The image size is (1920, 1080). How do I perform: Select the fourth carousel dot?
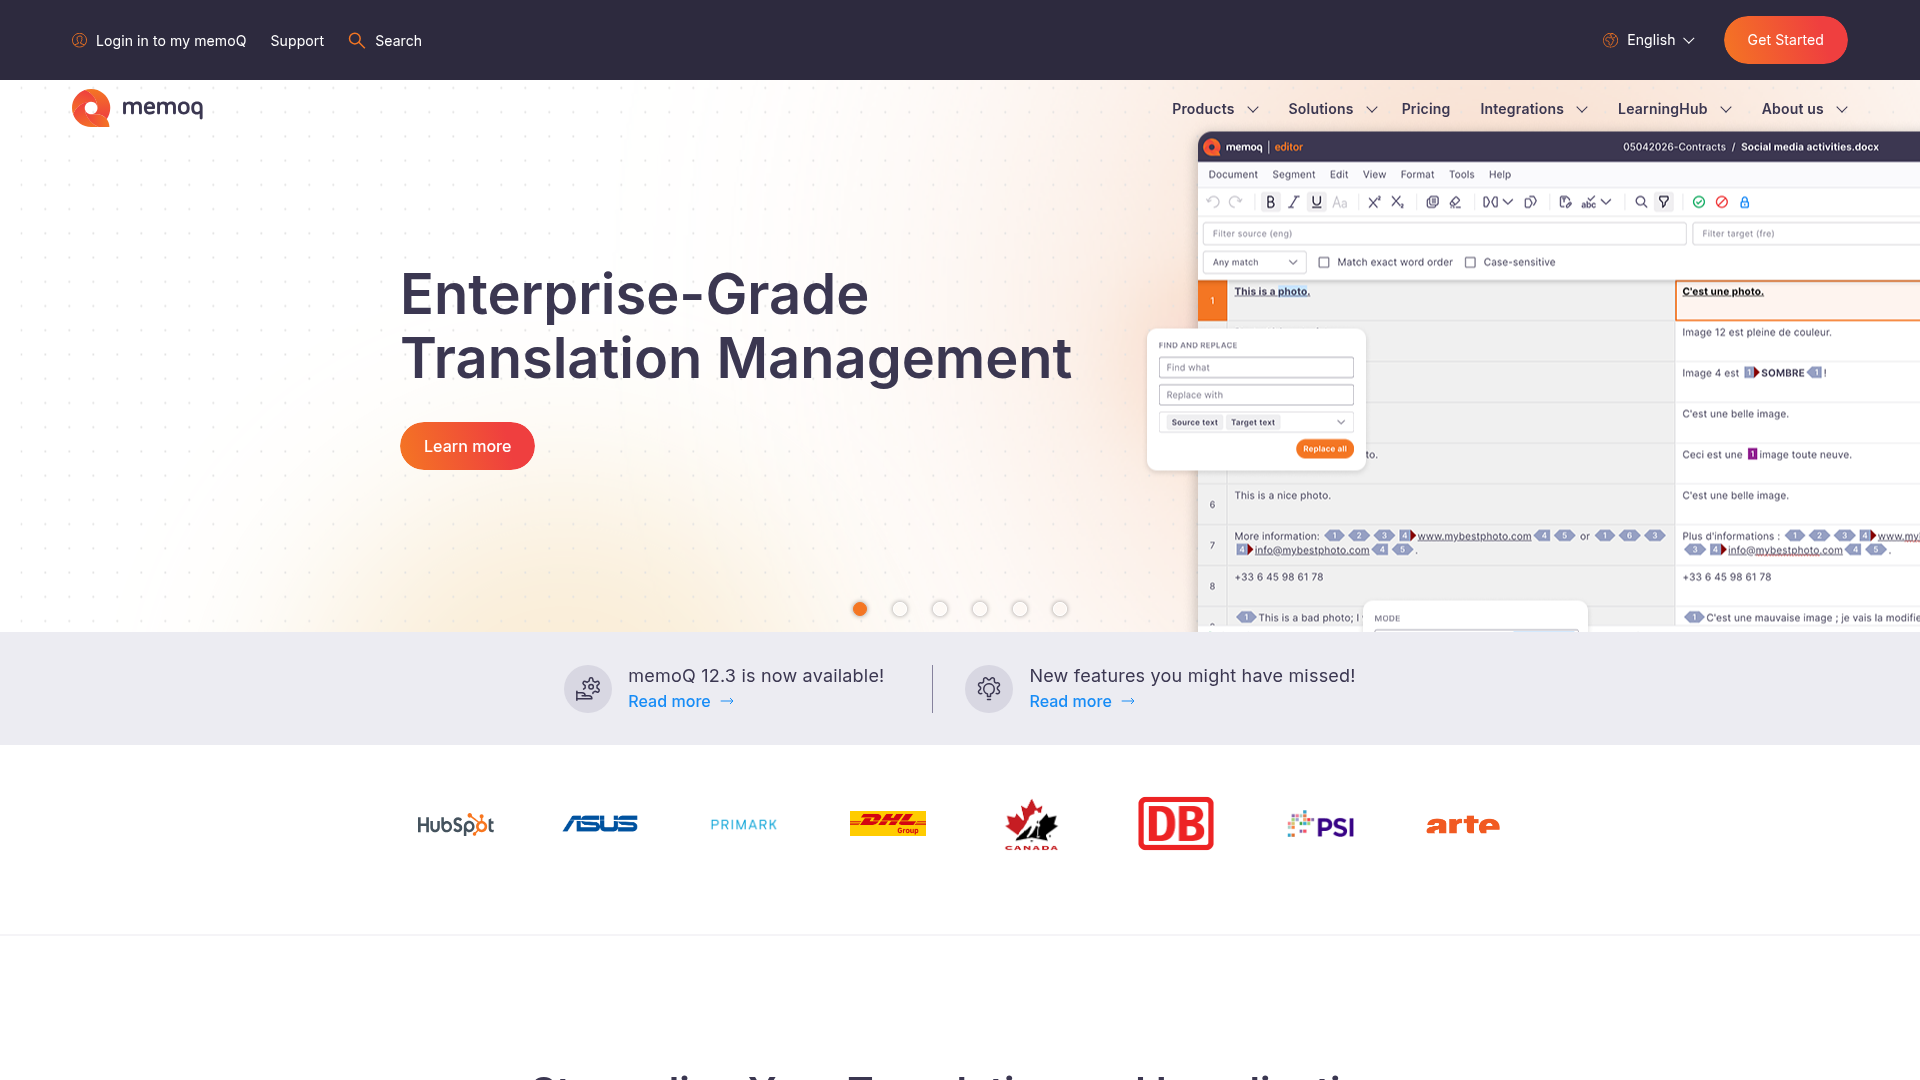tap(980, 609)
